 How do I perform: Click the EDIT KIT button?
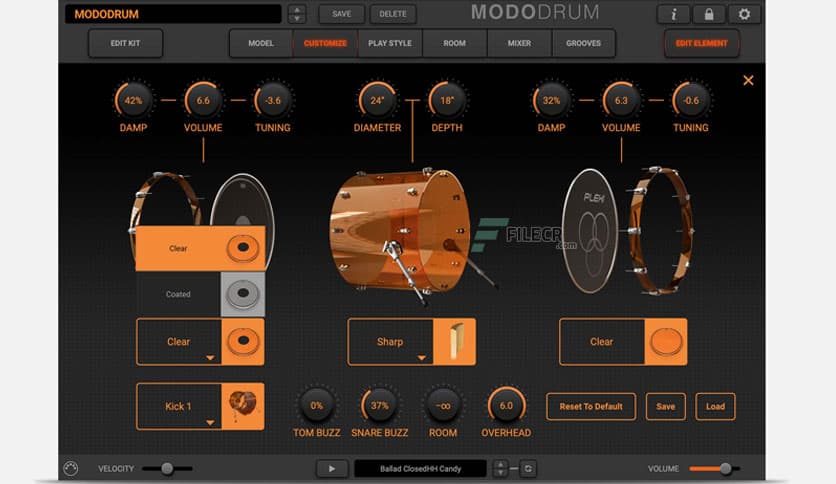click(125, 43)
